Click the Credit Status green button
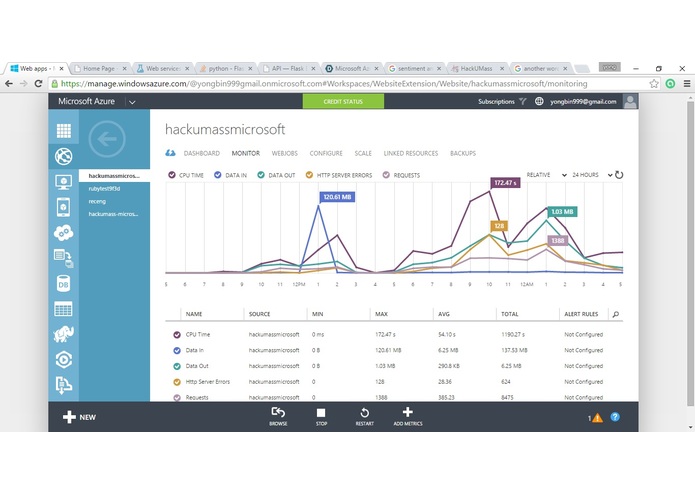The height and width of the screenshot is (494, 695). [x=343, y=101]
